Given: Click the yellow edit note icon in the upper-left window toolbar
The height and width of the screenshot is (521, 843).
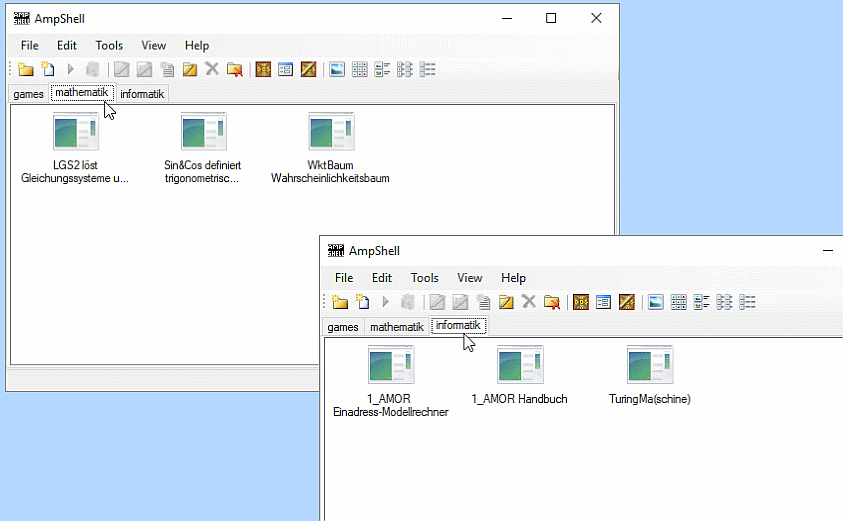Looking at the screenshot, I should click(189, 70).
